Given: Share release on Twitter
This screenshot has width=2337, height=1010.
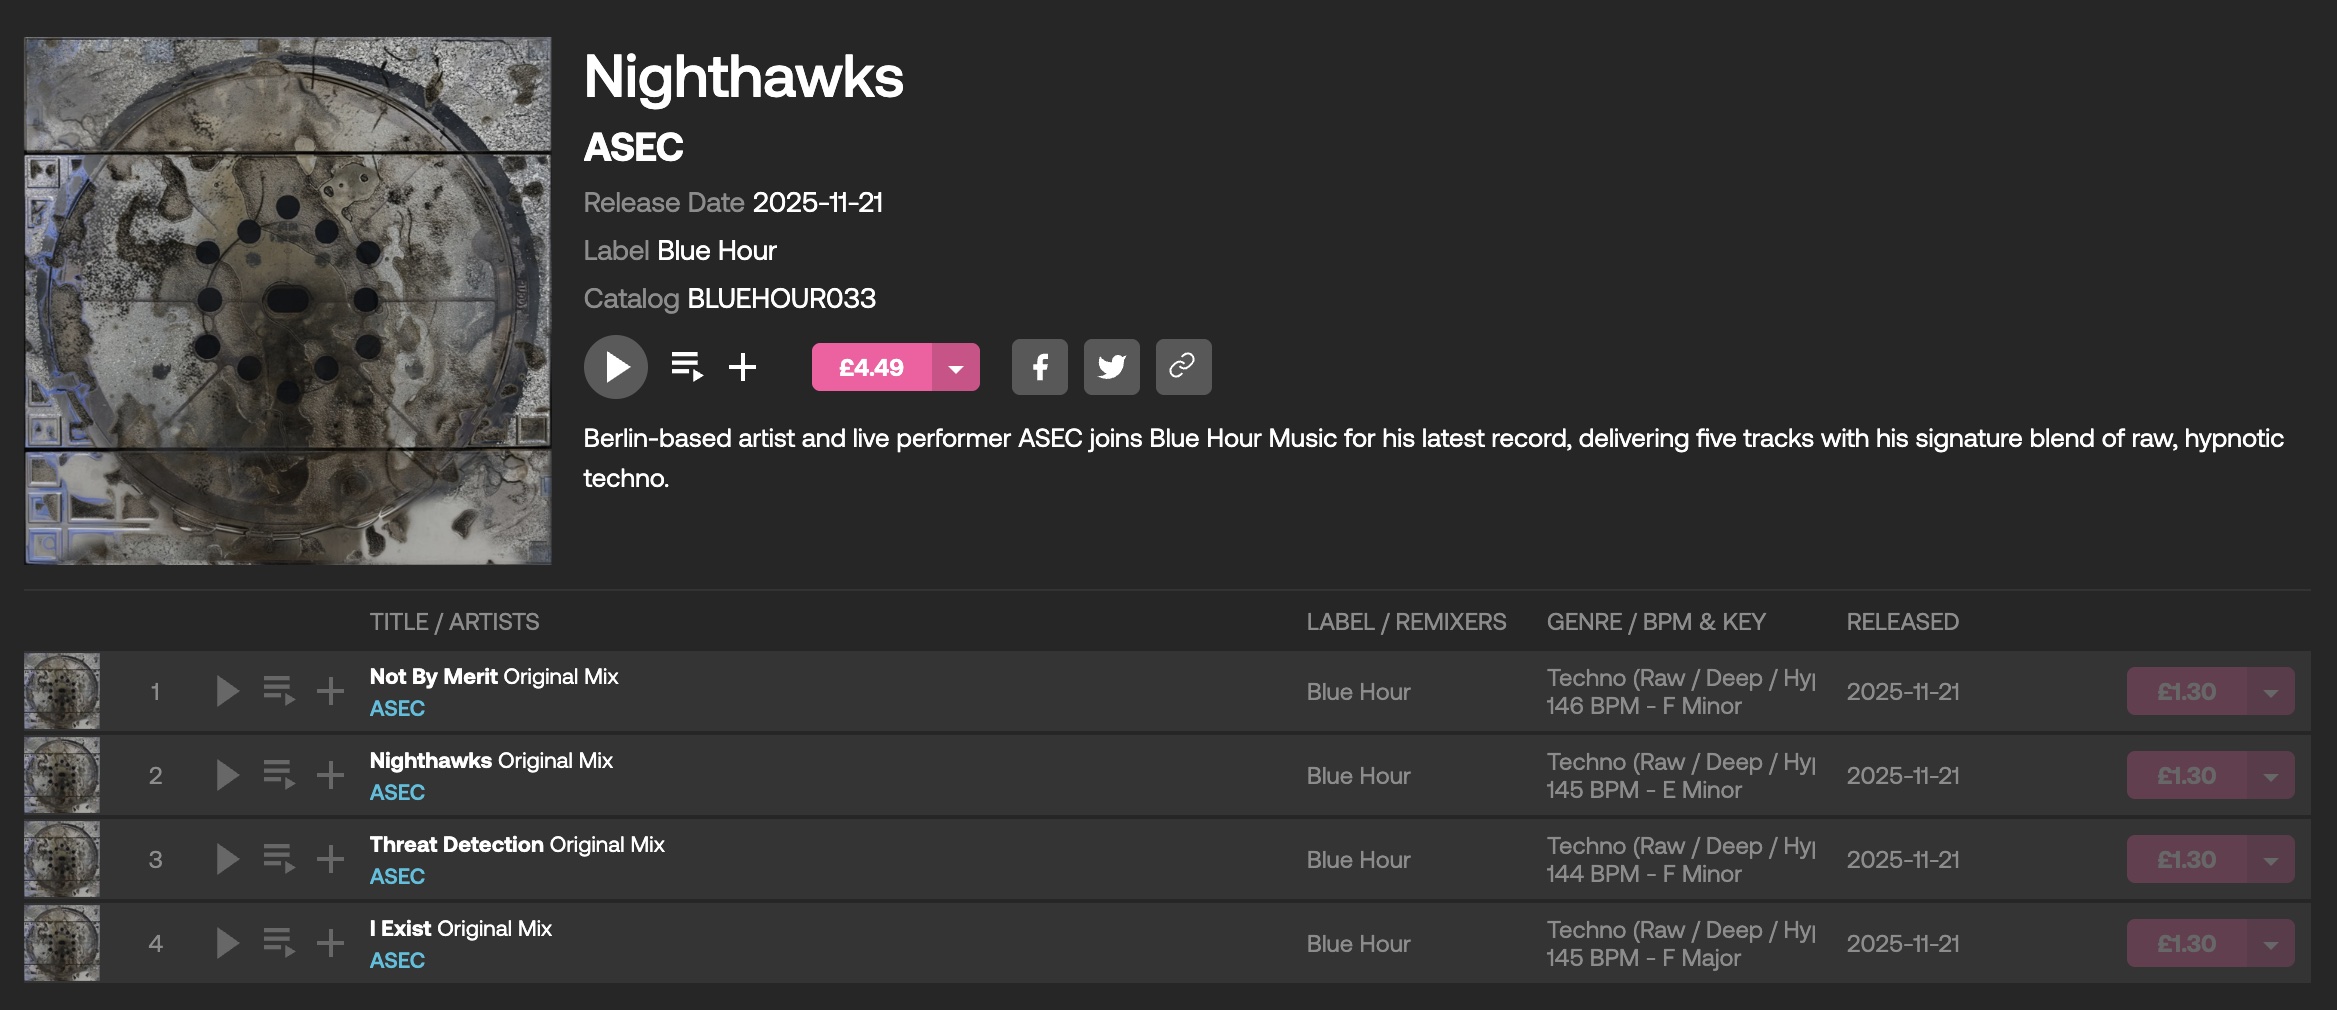Looking at the screenshot, I should click(1111, 367).
